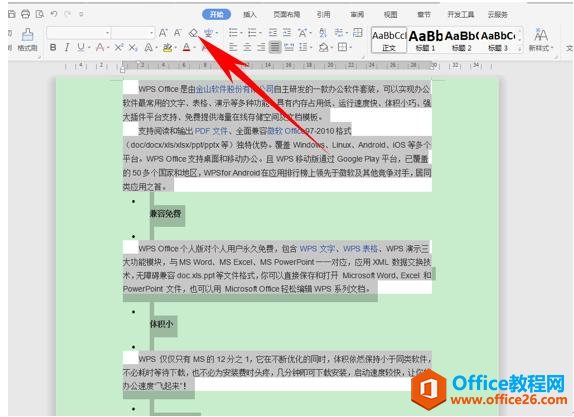Open the font name dropdown
The width and height of the screenshot is (574, 417).
click(x=107, y=33)
